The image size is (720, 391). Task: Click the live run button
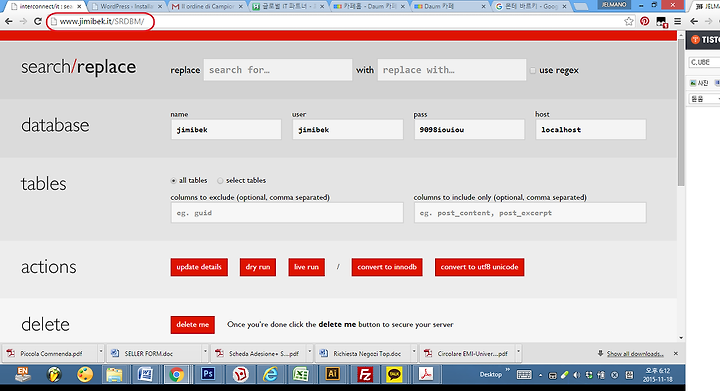(306, 267)
